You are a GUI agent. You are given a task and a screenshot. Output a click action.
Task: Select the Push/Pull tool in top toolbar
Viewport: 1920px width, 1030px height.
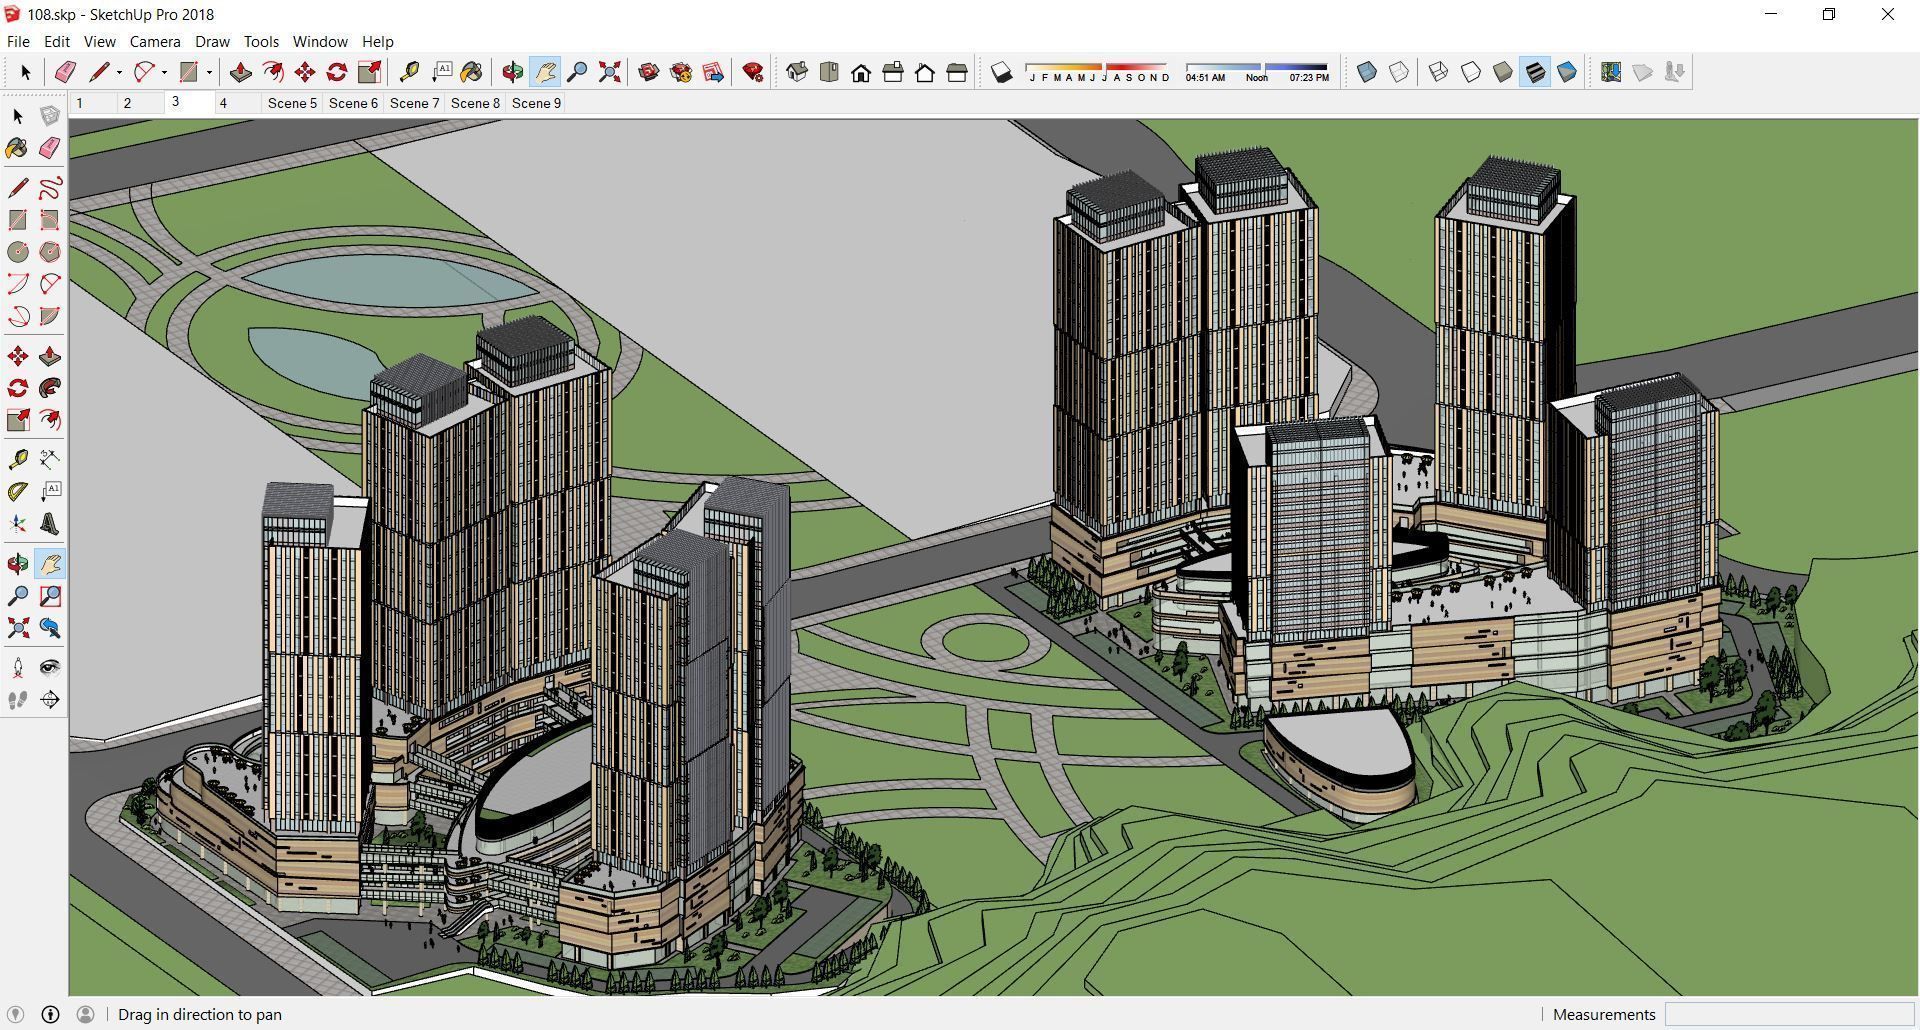click(x=240, y=72)
